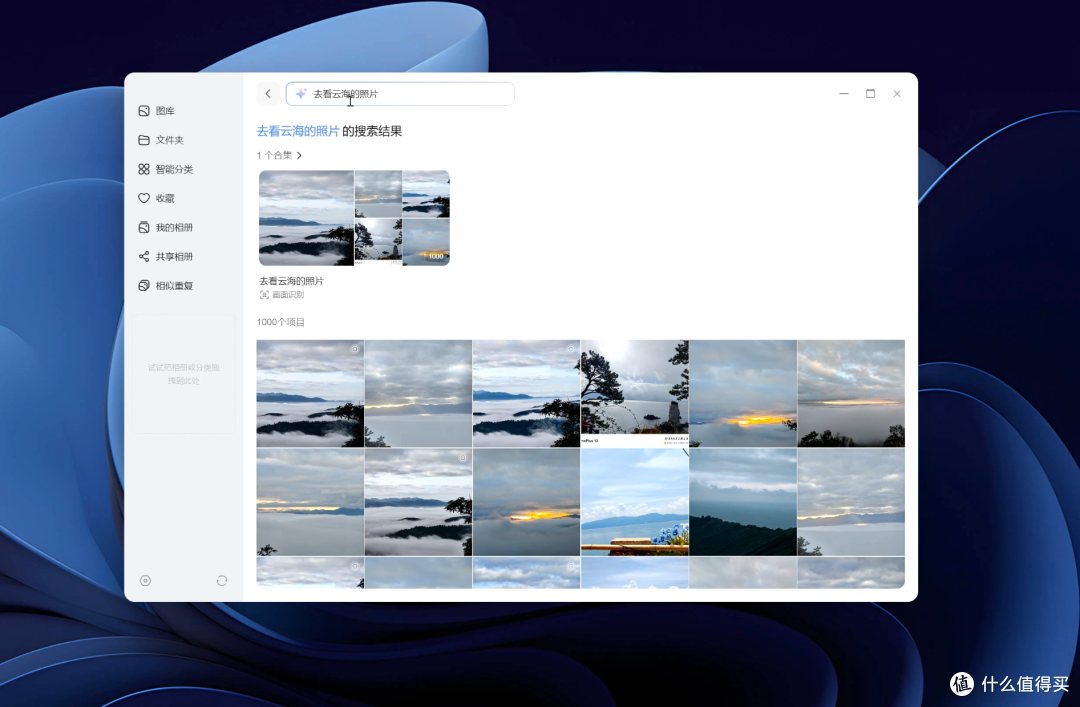Click the 1000个项目 count text

[x=281, y=322]
